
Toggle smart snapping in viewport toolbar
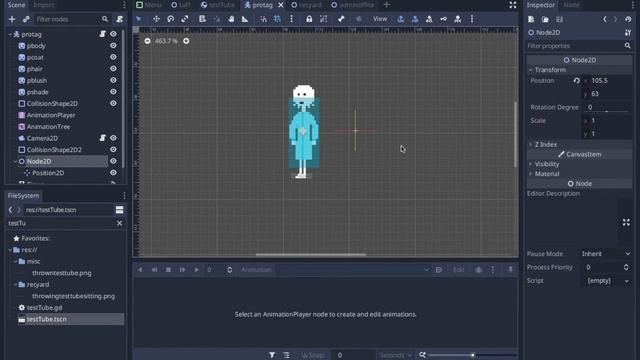tap(263, 19)
